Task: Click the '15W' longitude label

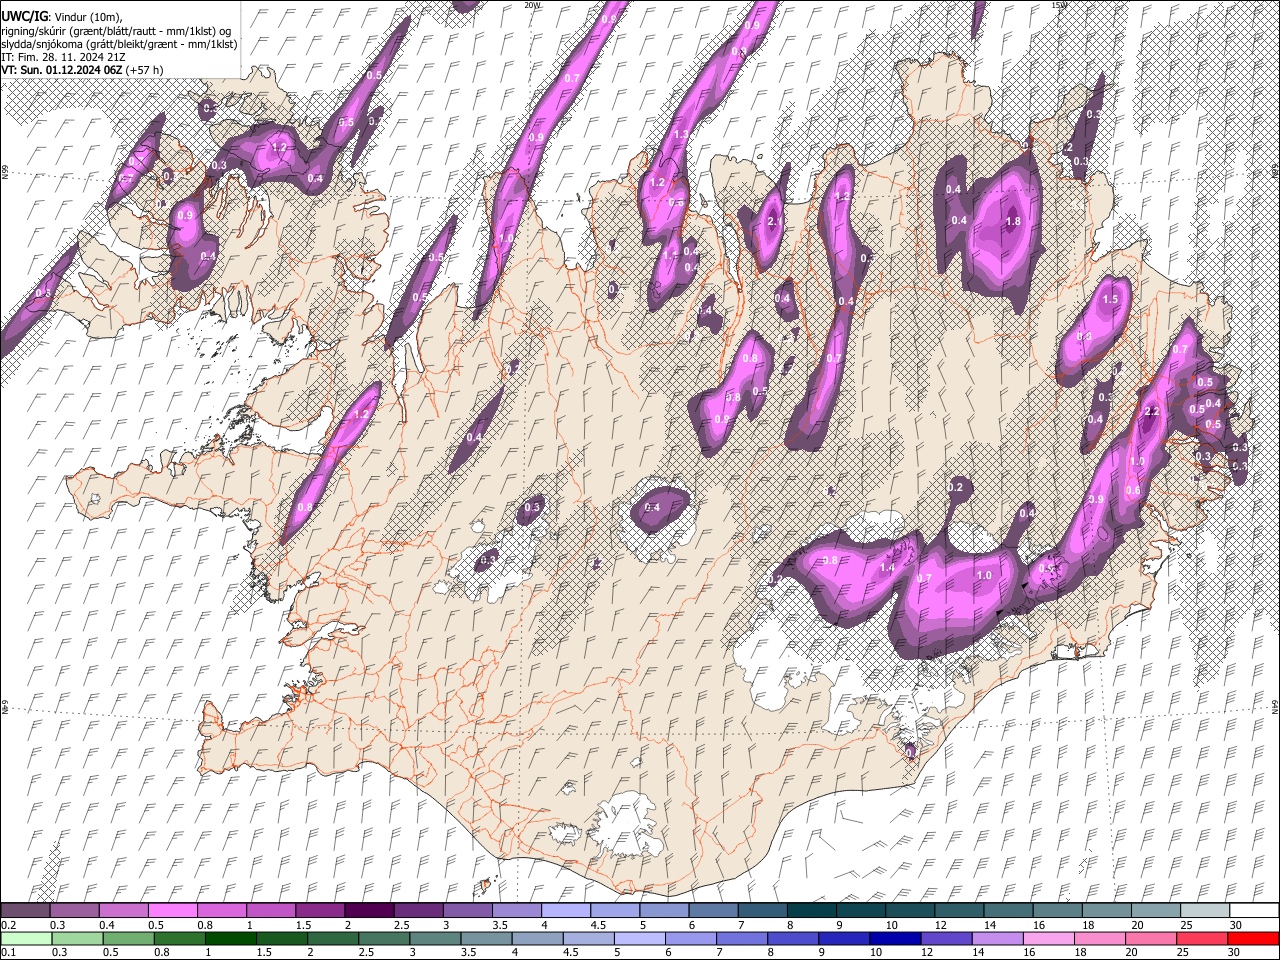Action: tap(1059, 5)
